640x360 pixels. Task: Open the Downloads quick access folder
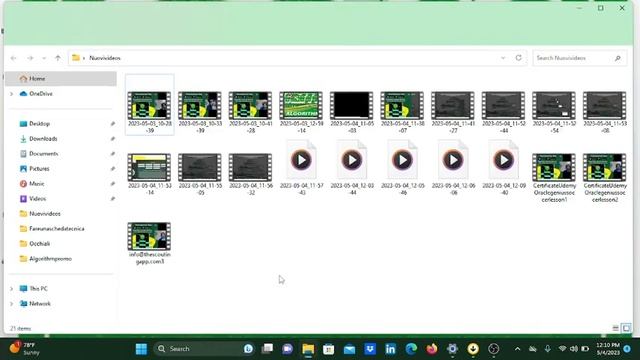43,139
